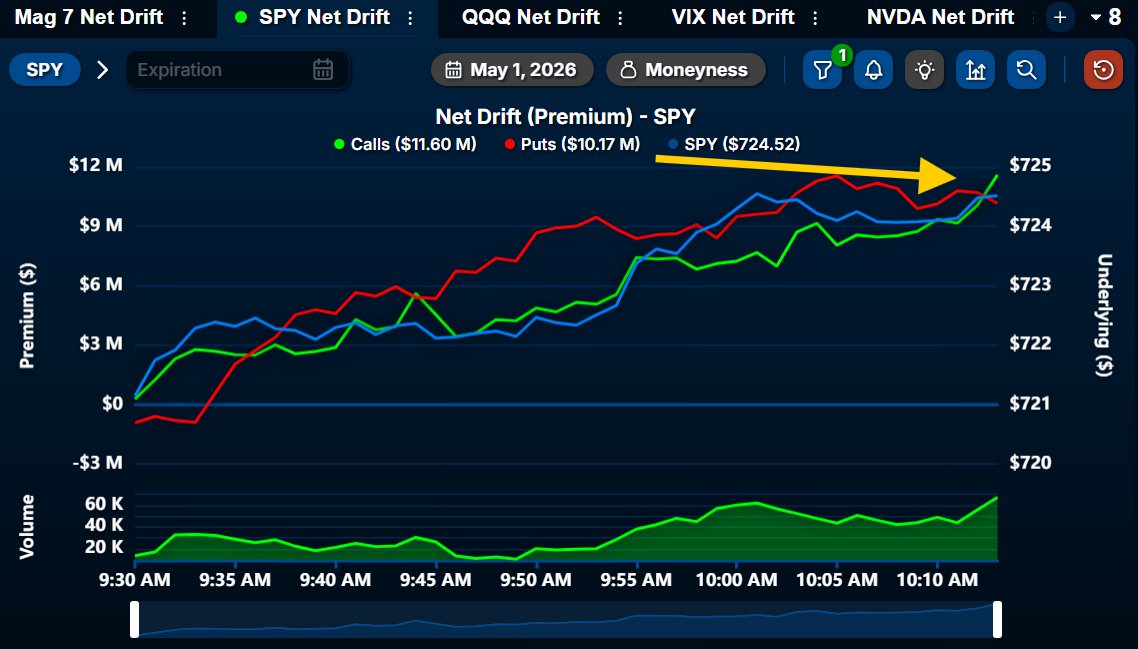Screen dimensions: 1138x649
Task: Click the '10:00 AM' time axis label
Action: (736, 580)
